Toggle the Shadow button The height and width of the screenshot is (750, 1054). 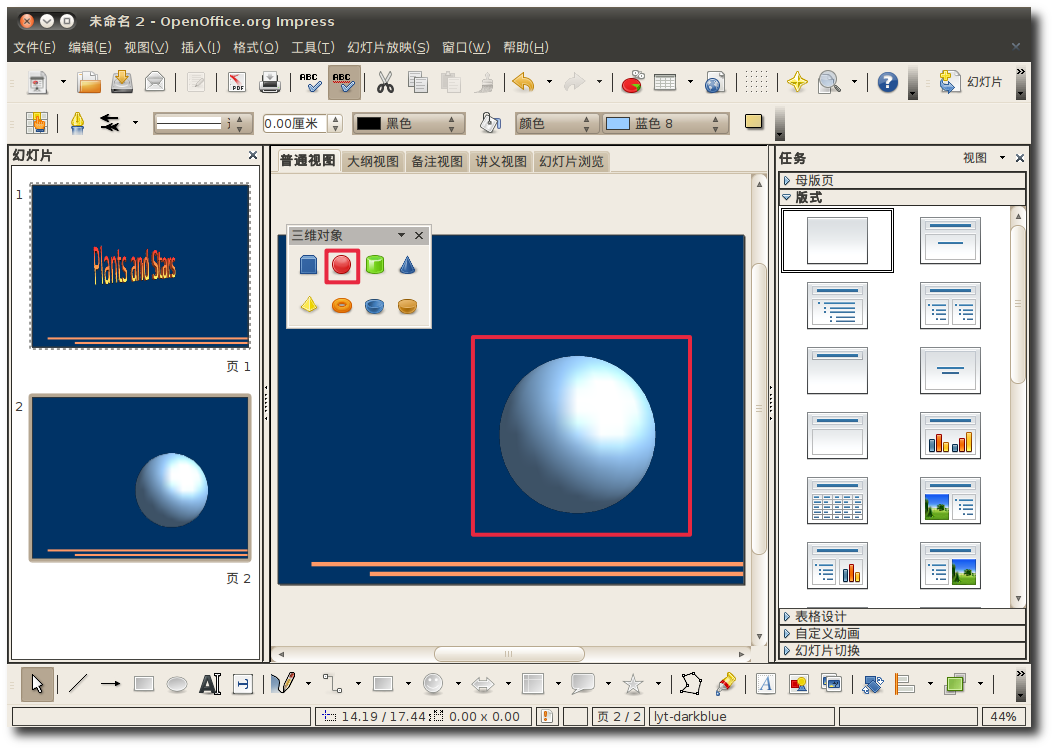(754, 122)
